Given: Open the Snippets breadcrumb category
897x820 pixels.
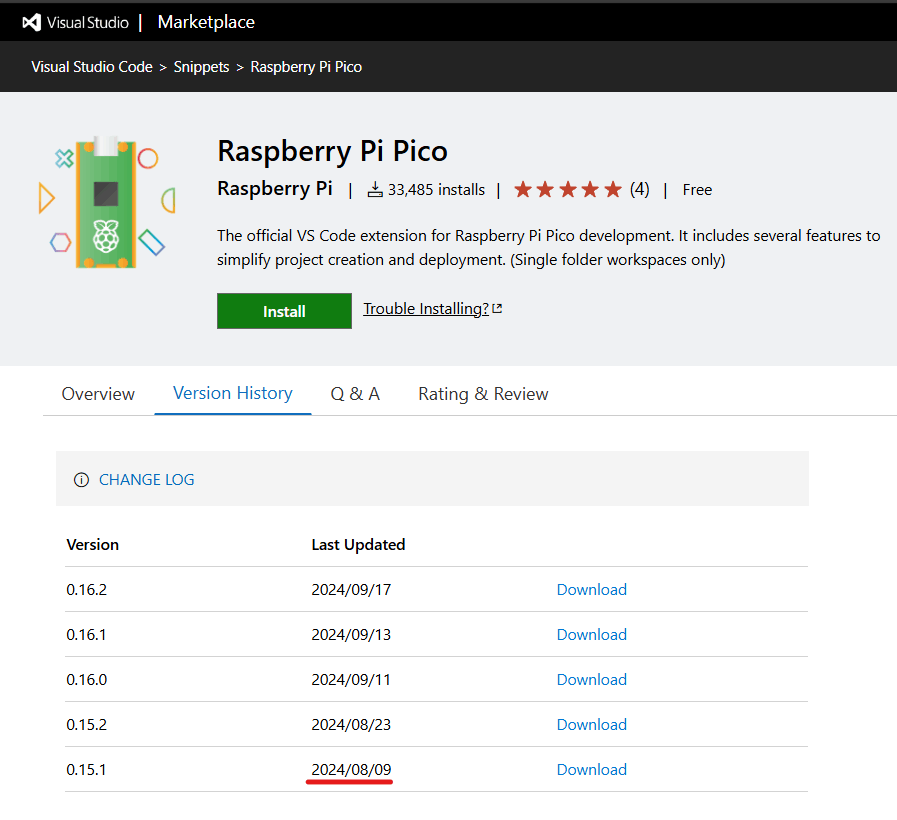Looking at the screenshot, I should tap(201, 67).
